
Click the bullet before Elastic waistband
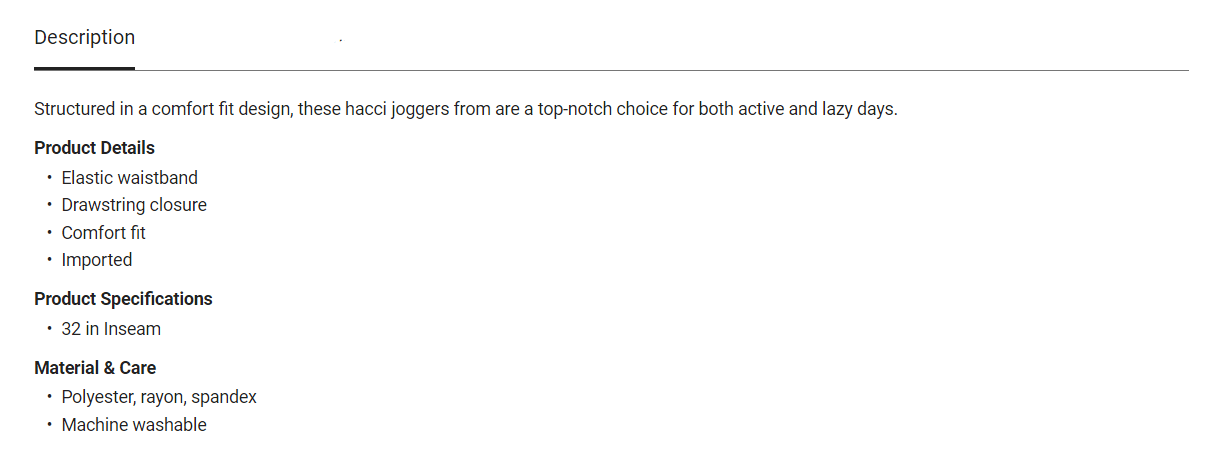coord(49,178)
